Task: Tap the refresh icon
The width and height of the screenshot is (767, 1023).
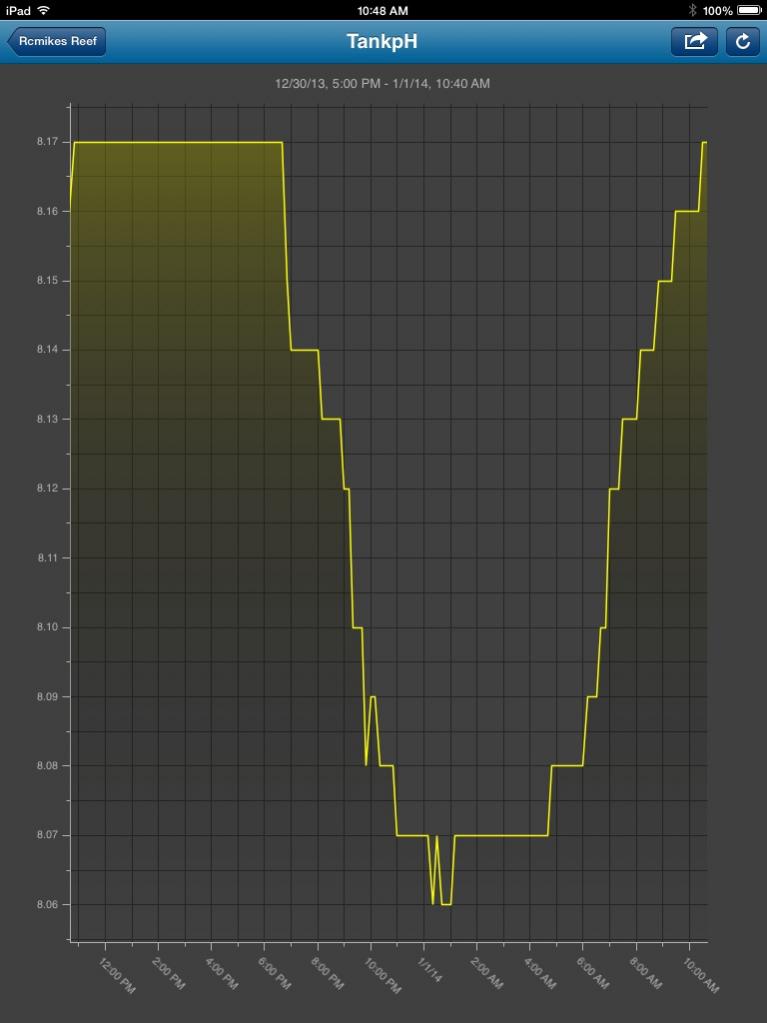Action: click(x=743, y=42)
